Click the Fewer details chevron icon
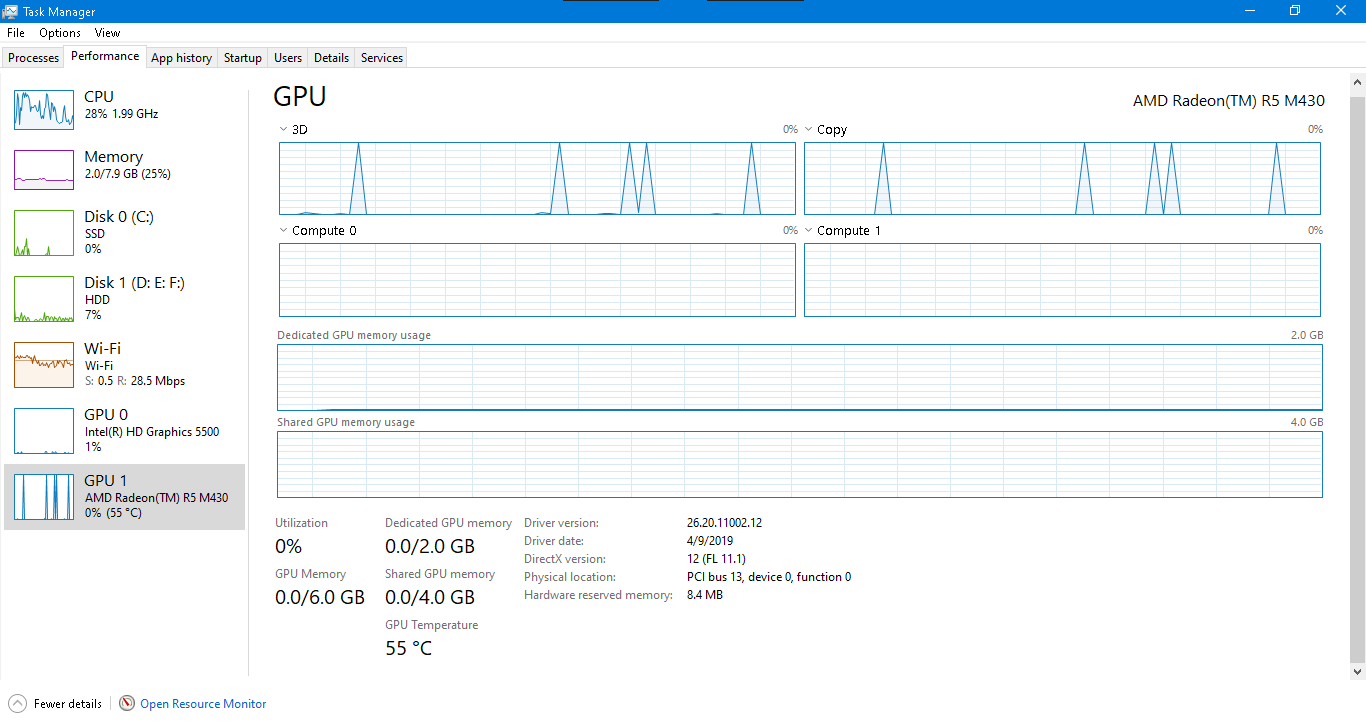Screen dimensions: 1366x728 point(17,703)
